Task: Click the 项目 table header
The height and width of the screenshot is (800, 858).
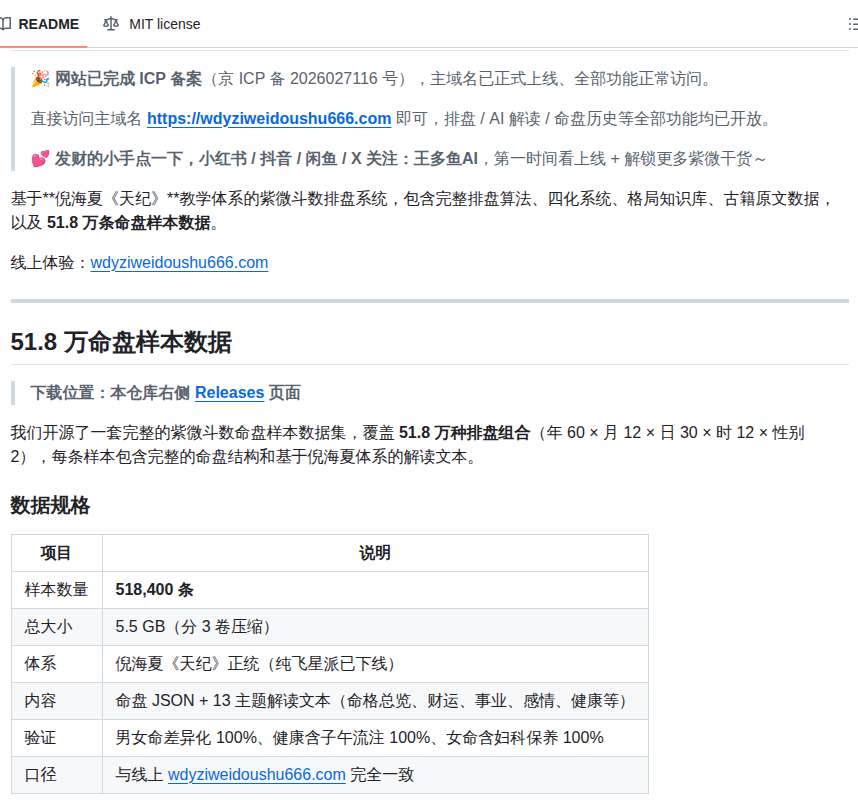Action: coord(56,553)
